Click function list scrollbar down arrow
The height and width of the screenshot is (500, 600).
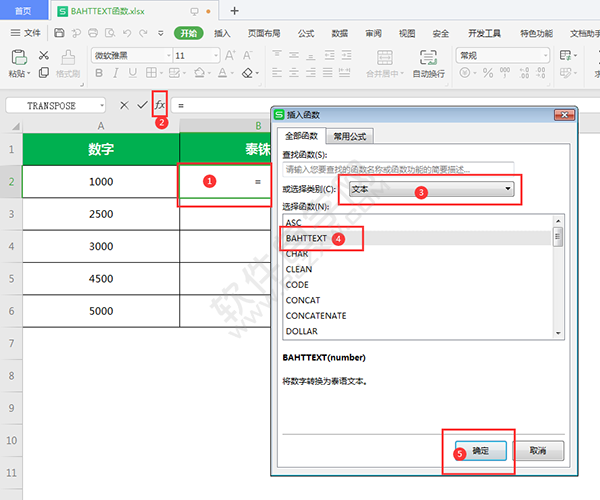coord(558,333)
